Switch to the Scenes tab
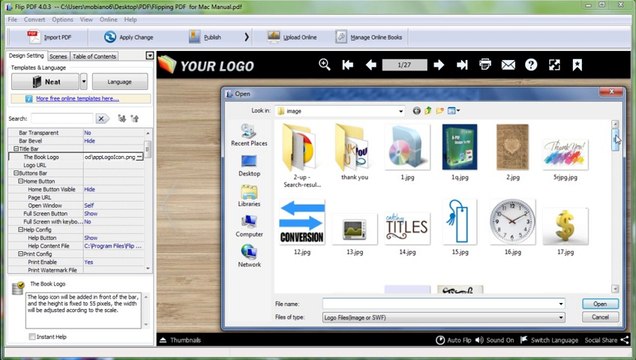 (58, 56)
